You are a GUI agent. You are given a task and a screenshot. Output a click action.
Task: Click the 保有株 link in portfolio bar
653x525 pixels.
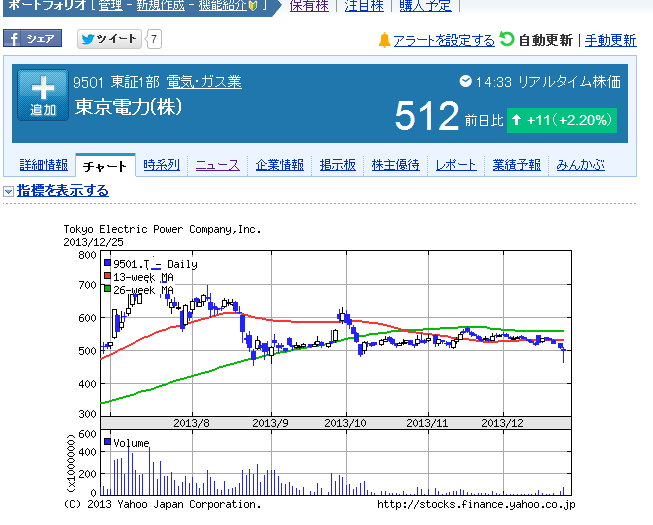307,6
